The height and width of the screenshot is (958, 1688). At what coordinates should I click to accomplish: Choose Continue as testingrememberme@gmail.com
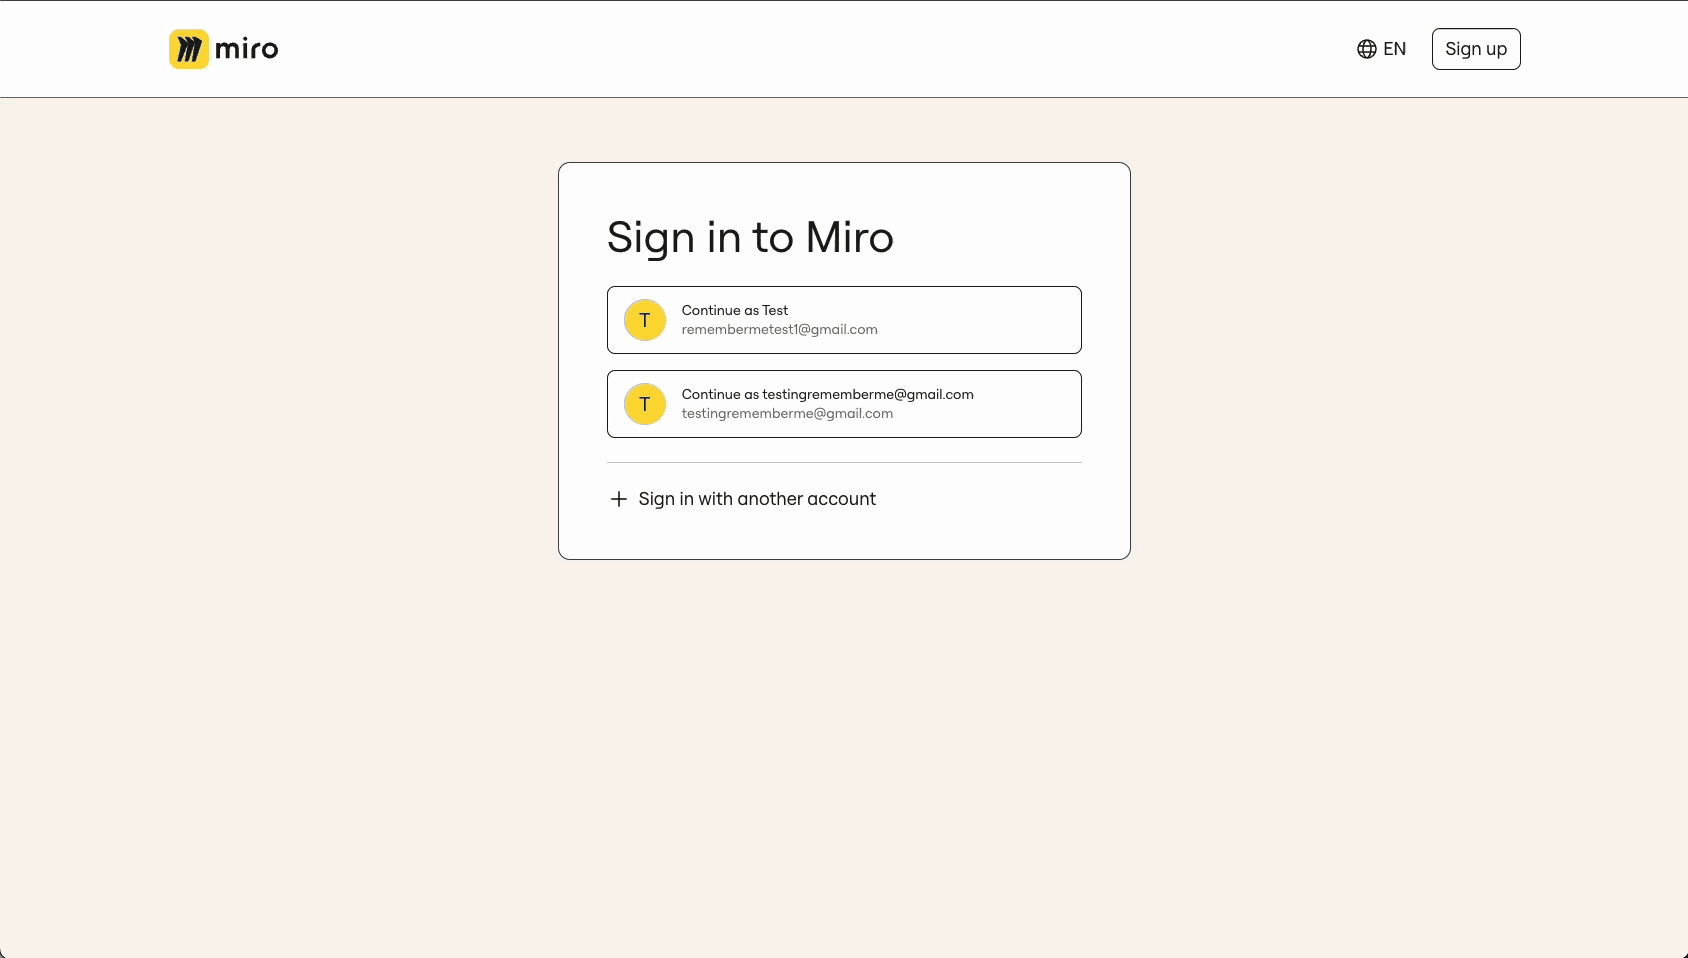(827, 395)
